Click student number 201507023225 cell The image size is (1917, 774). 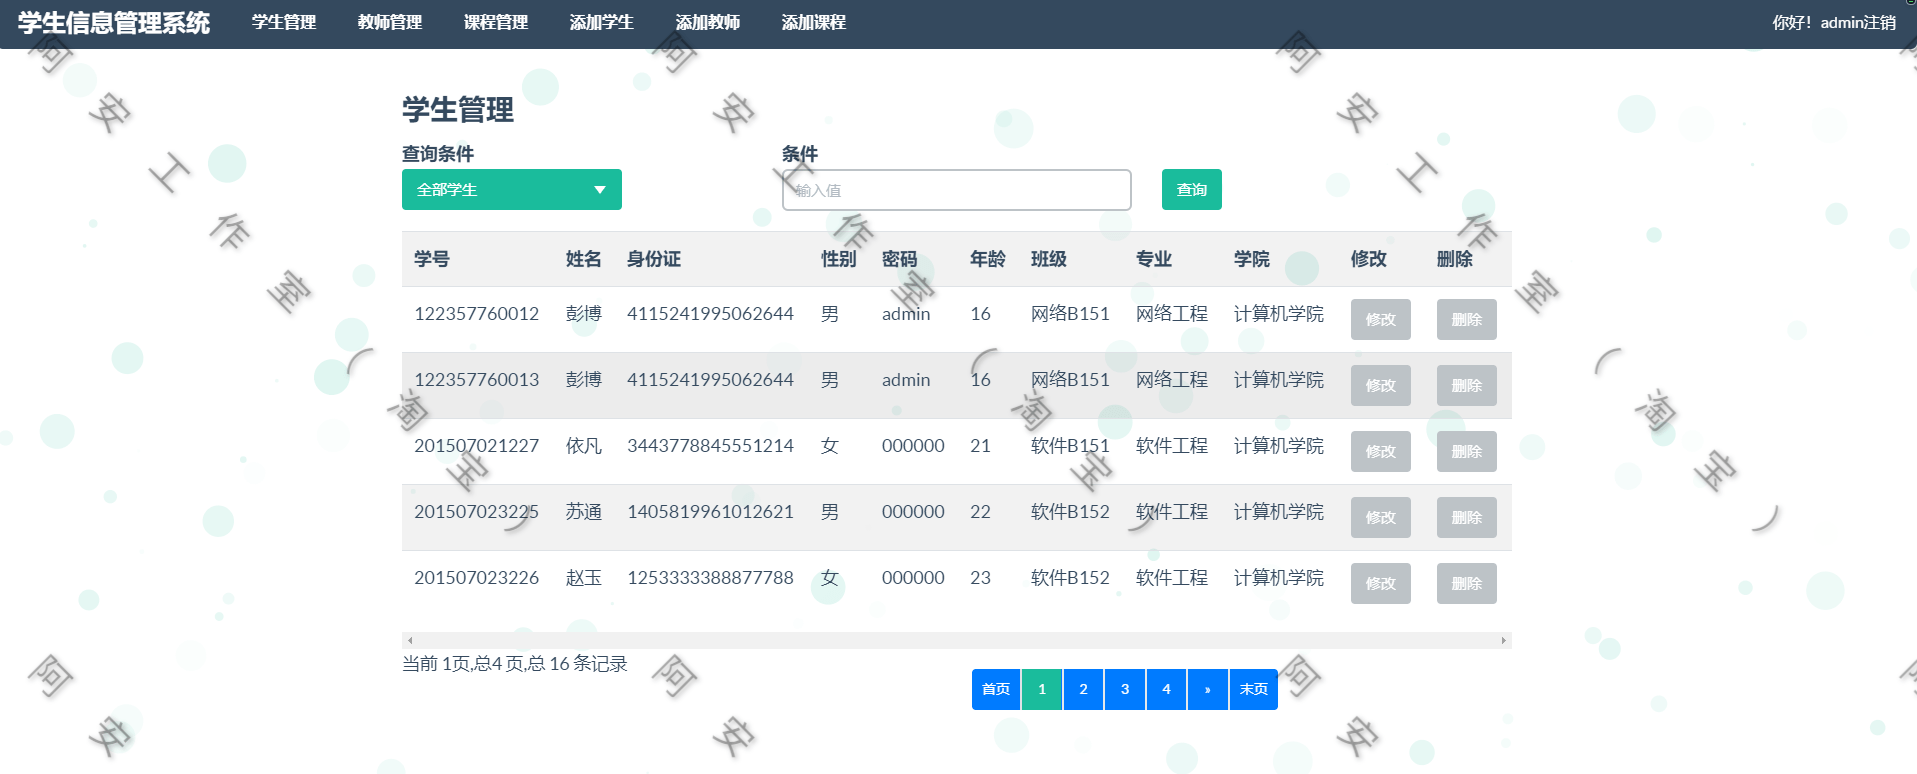click(477, 512)
